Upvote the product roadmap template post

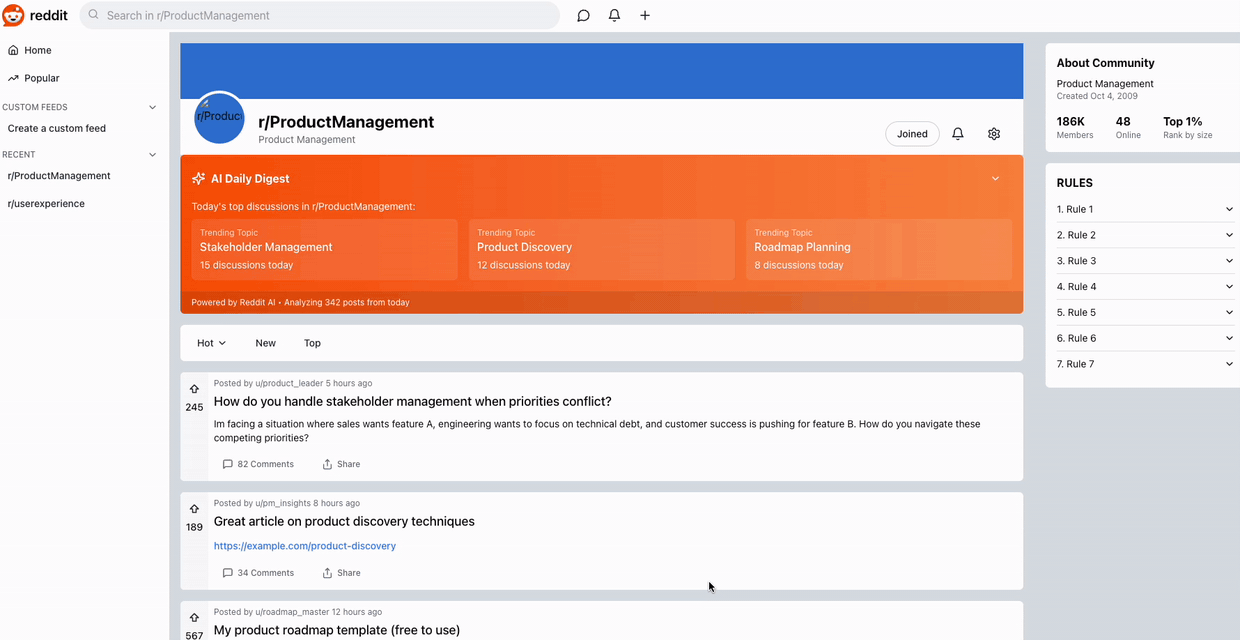coord(194,618)
